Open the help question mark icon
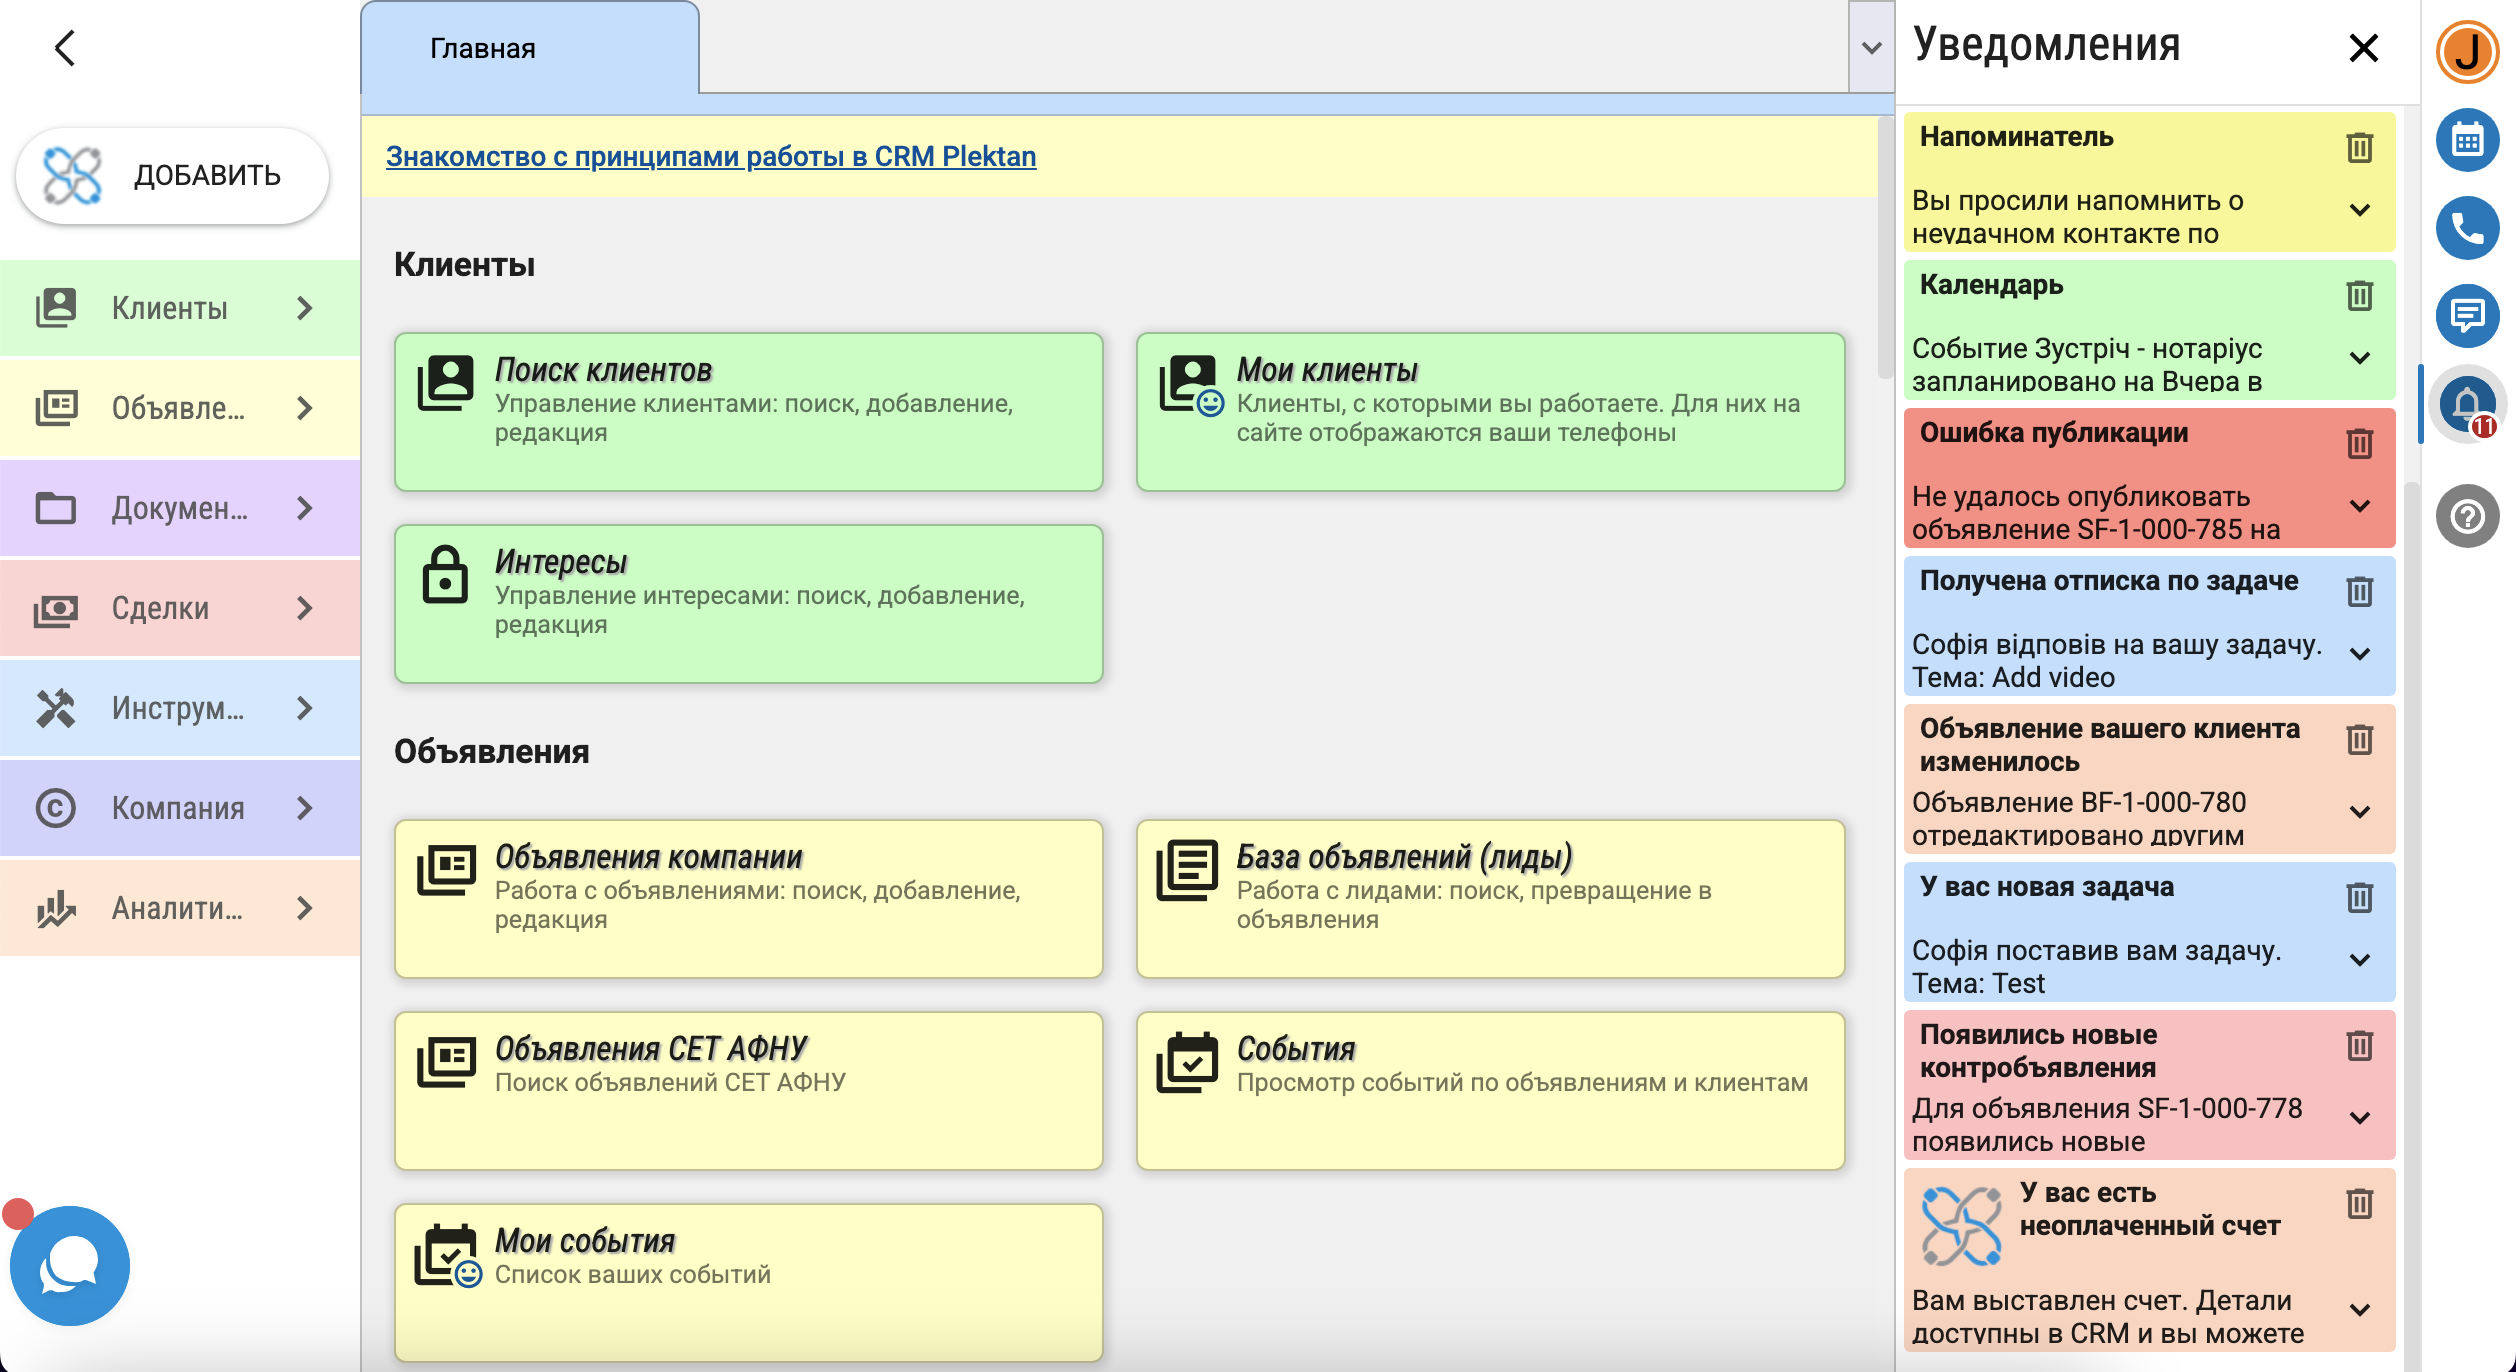The width and height of the screenshot is (2516, 1372). [2467, 516]
